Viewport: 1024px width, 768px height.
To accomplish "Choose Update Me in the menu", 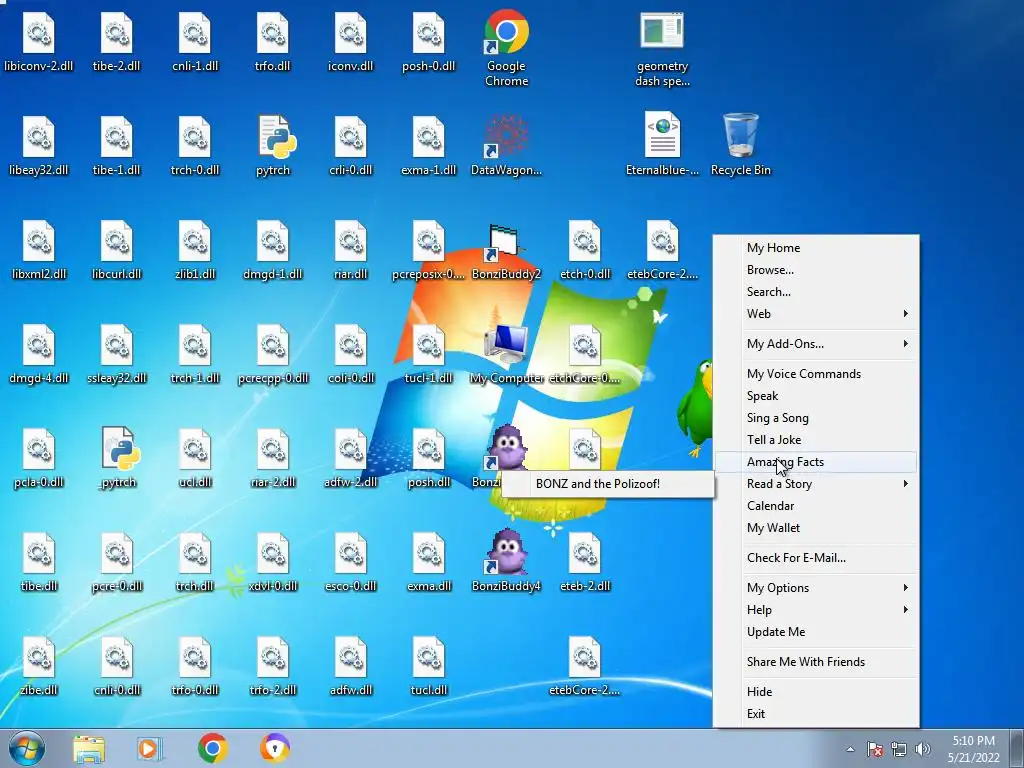I will pyautogui.click(x=816, y=632).
